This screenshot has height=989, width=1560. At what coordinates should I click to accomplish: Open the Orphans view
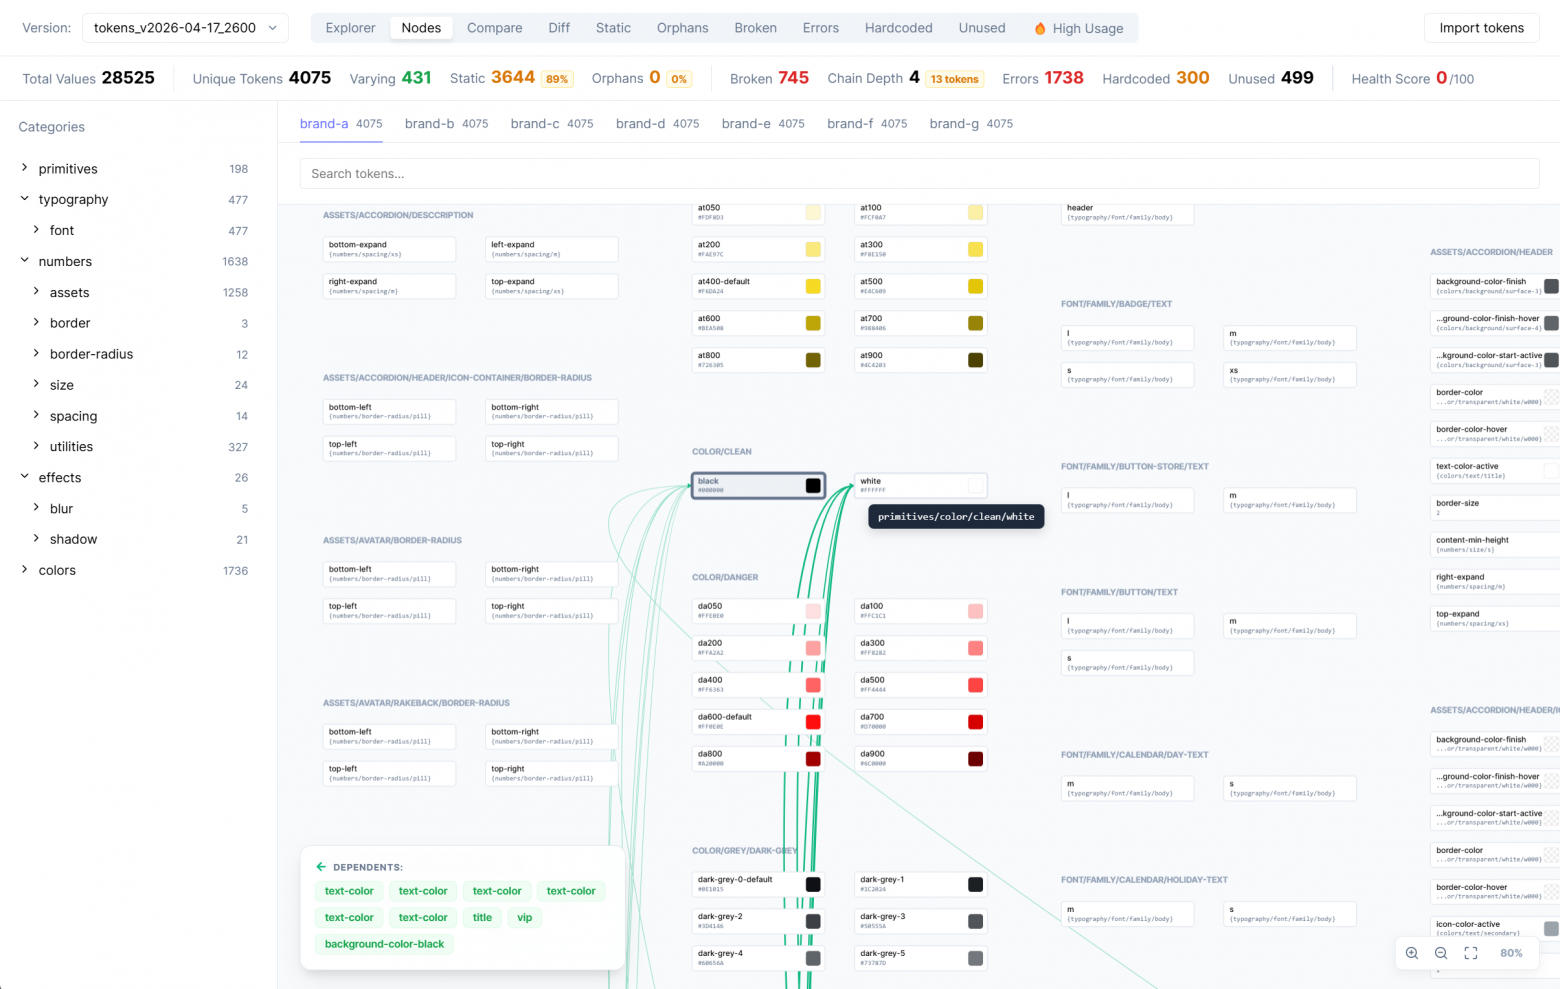(682, 28)
